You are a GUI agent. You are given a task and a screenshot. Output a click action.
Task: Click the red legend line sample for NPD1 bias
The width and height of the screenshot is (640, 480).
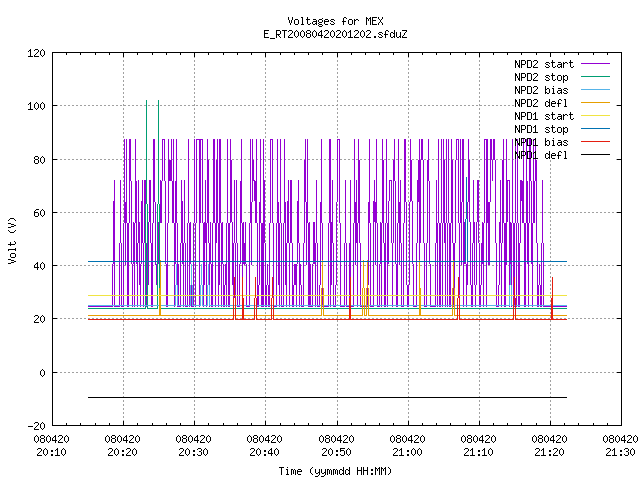point(595,142)
